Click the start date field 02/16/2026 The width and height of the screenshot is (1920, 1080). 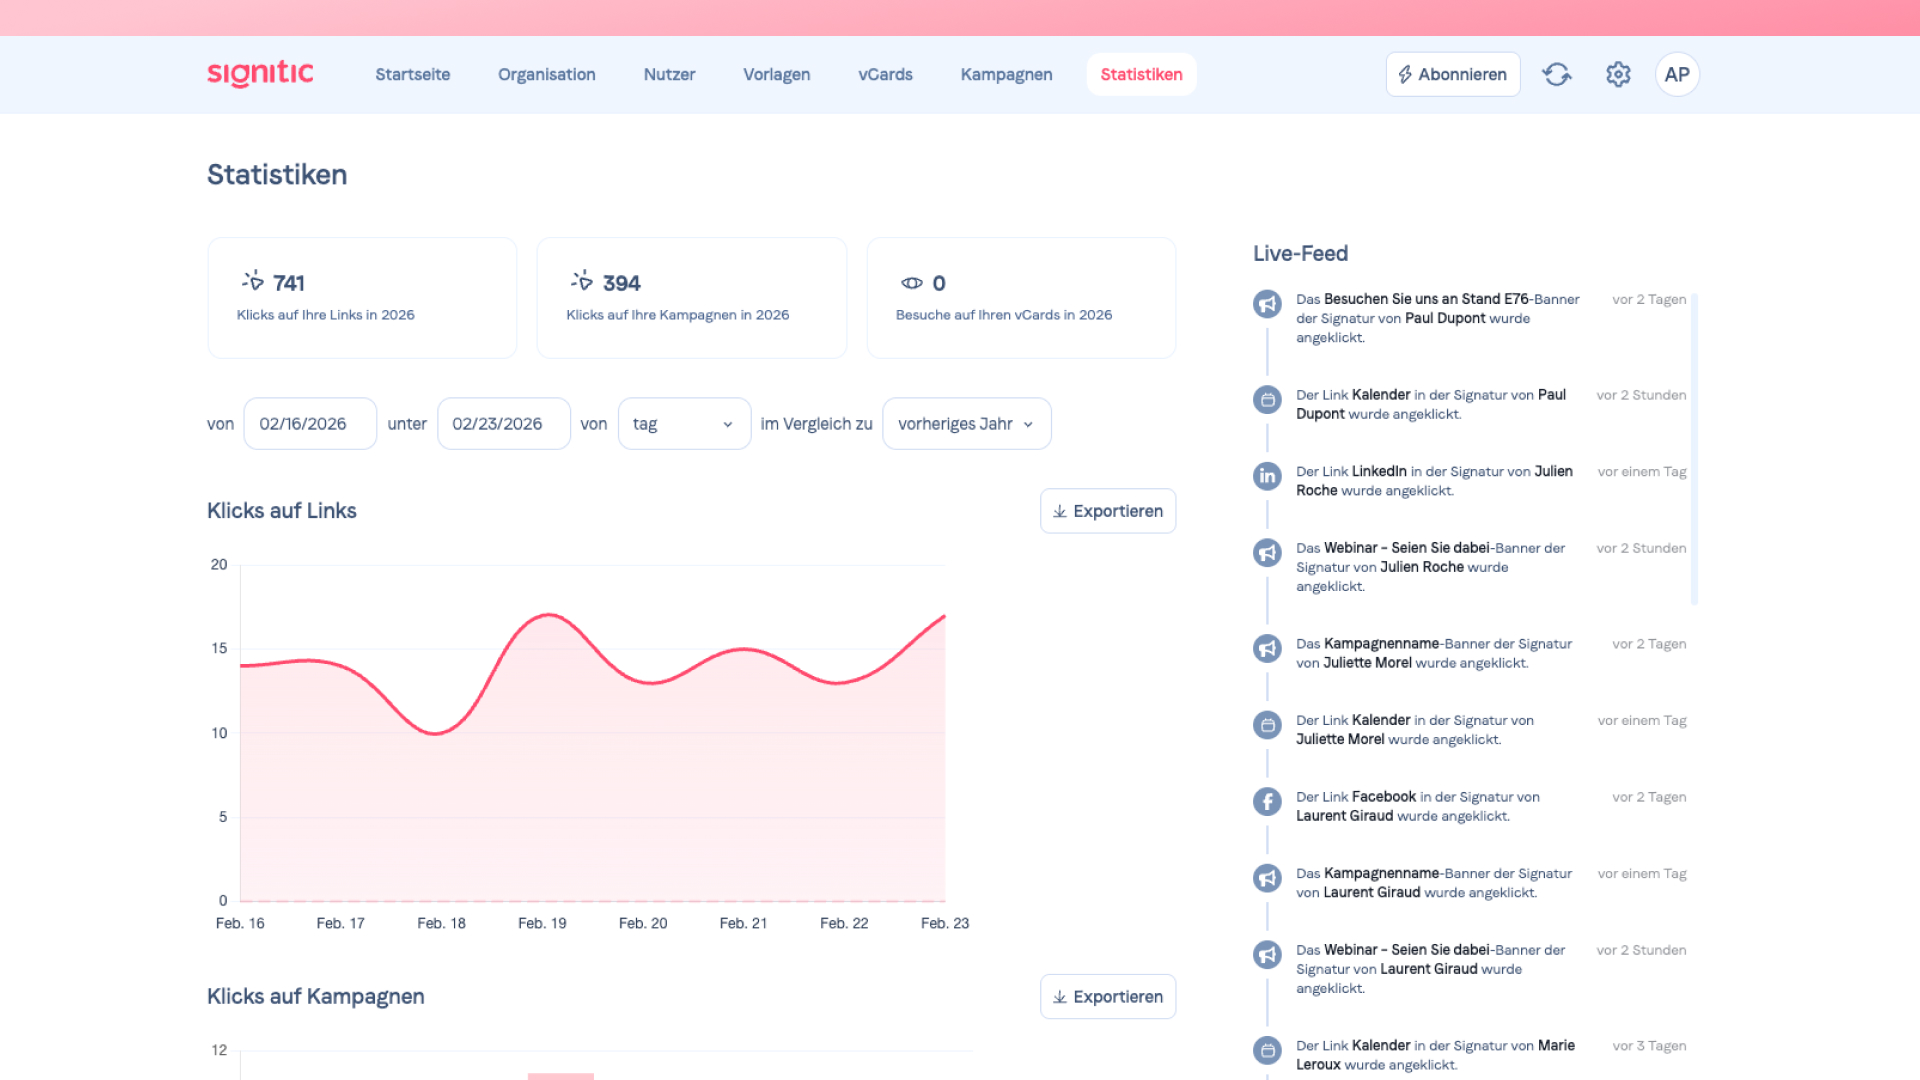(x=310, y=424)
